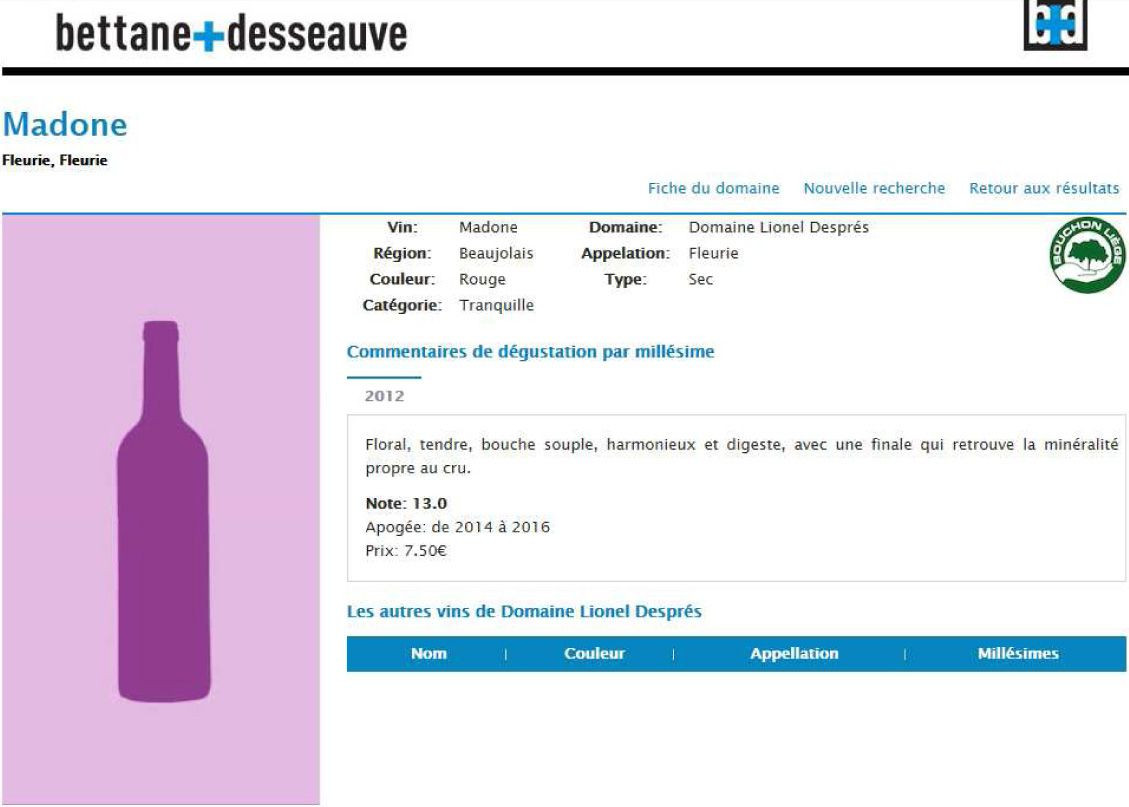
Task: Click 'Les autres vins de Domaine Lionel Després' heading
Action: tap(524, 612)
